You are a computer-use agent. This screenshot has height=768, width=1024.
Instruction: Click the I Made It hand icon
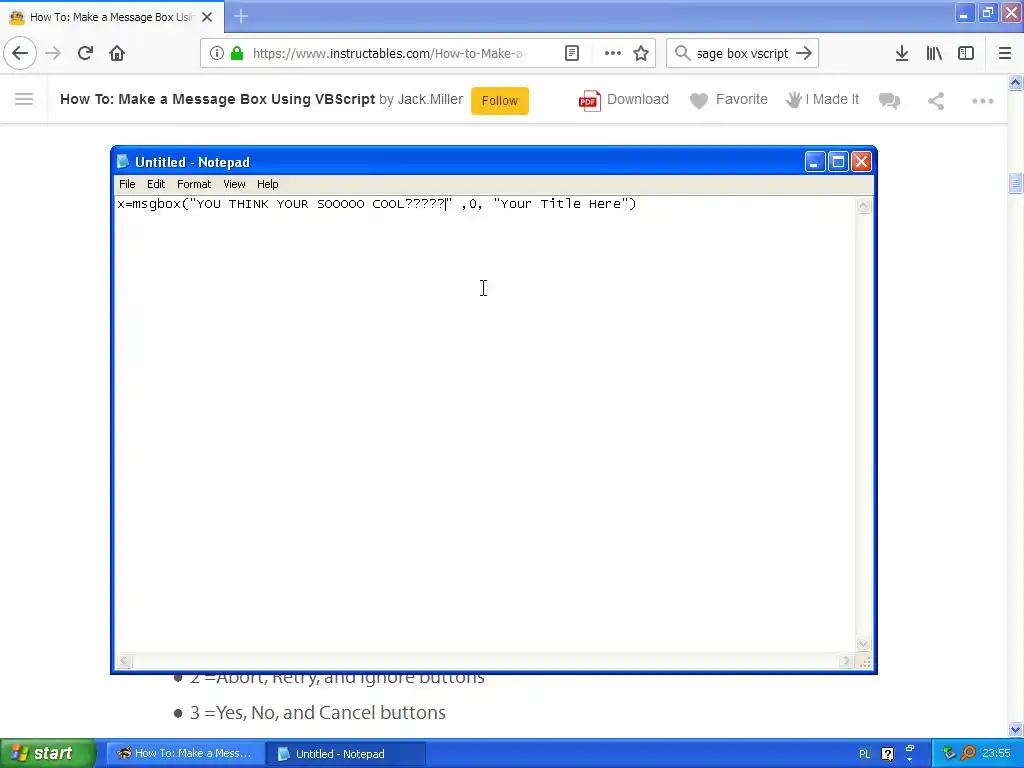(x=793, y=100)
